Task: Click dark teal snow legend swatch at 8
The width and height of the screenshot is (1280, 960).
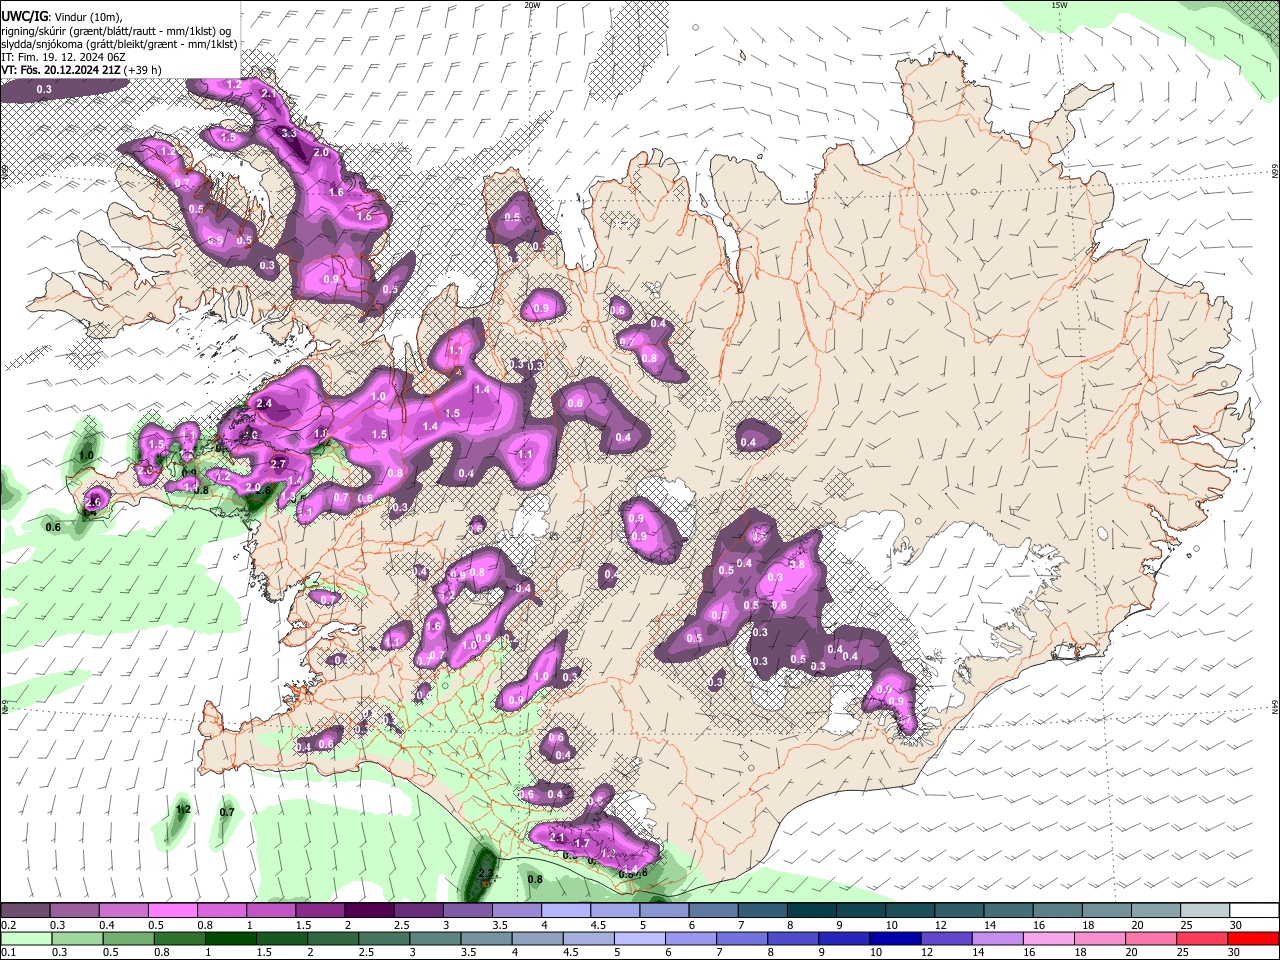Action: pyautogui.click(x=811, y=911)
